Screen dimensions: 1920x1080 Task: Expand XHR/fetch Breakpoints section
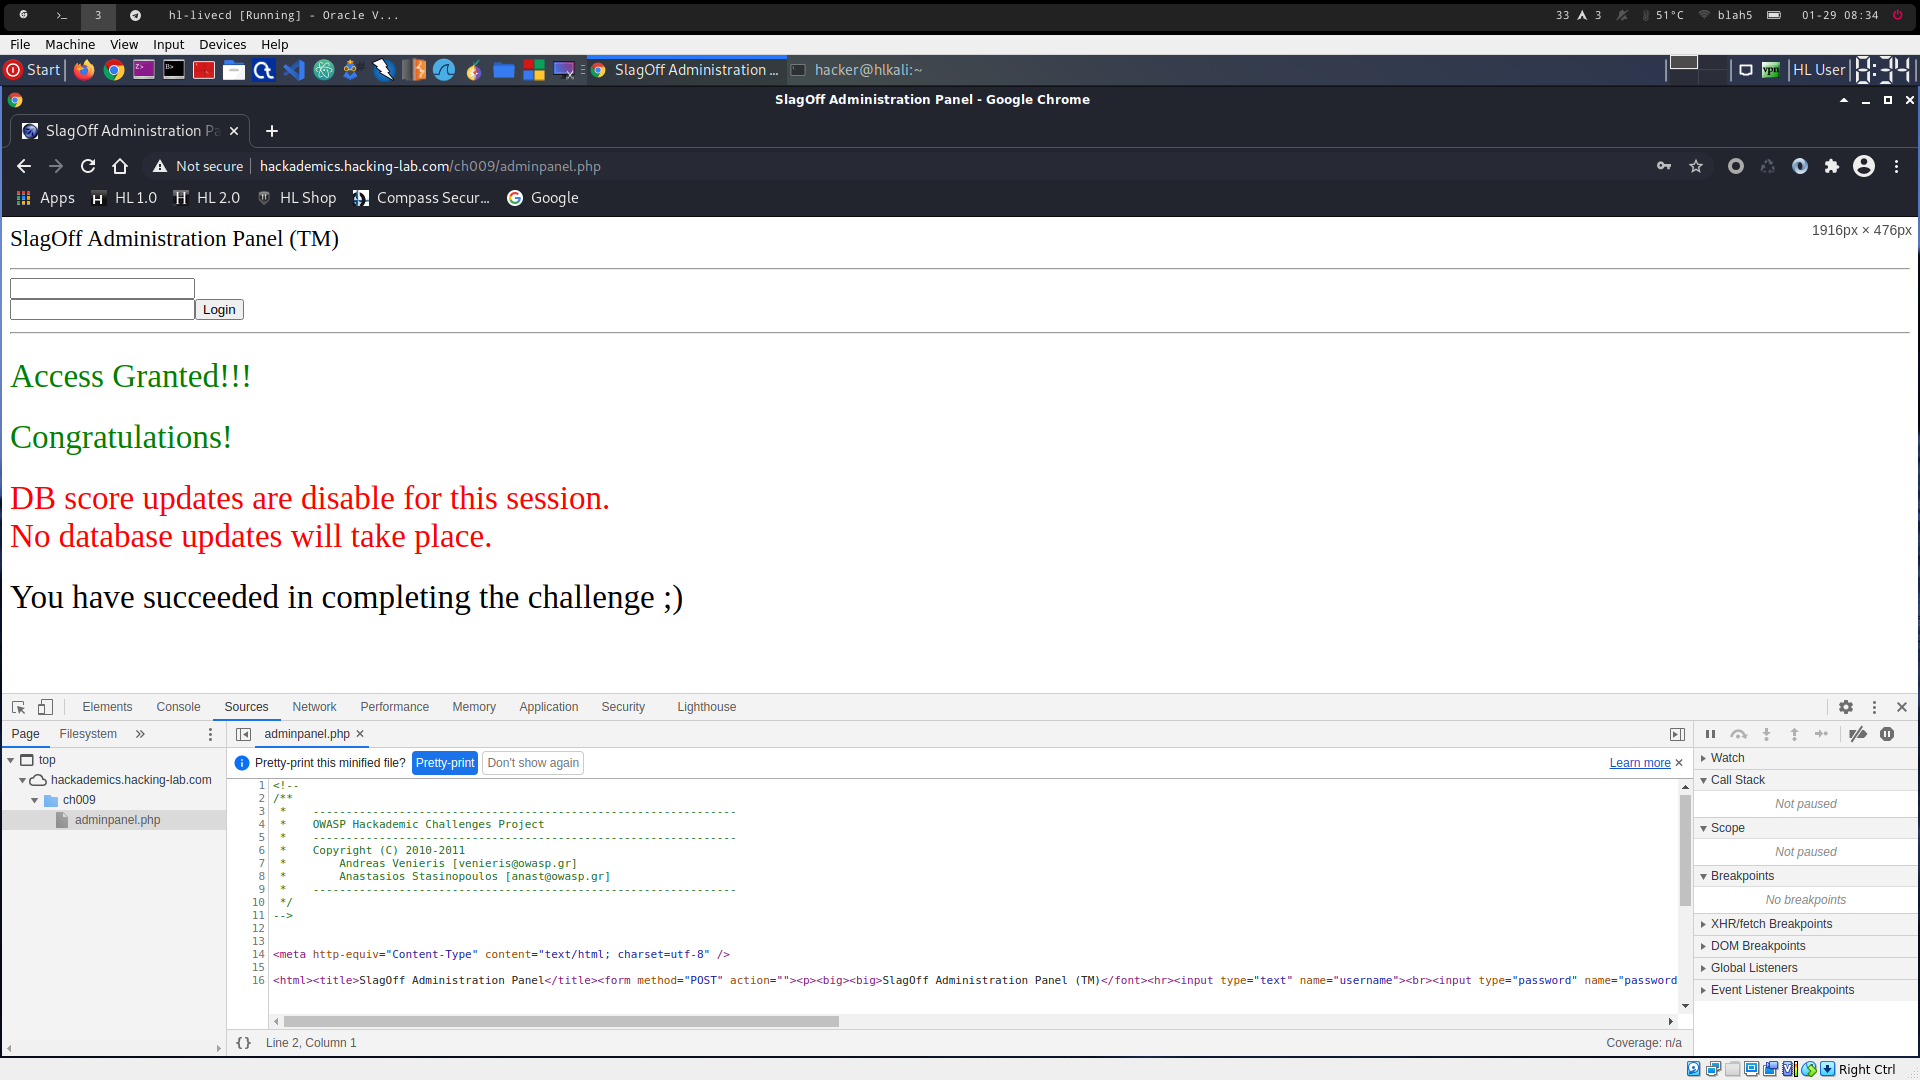1771,924
